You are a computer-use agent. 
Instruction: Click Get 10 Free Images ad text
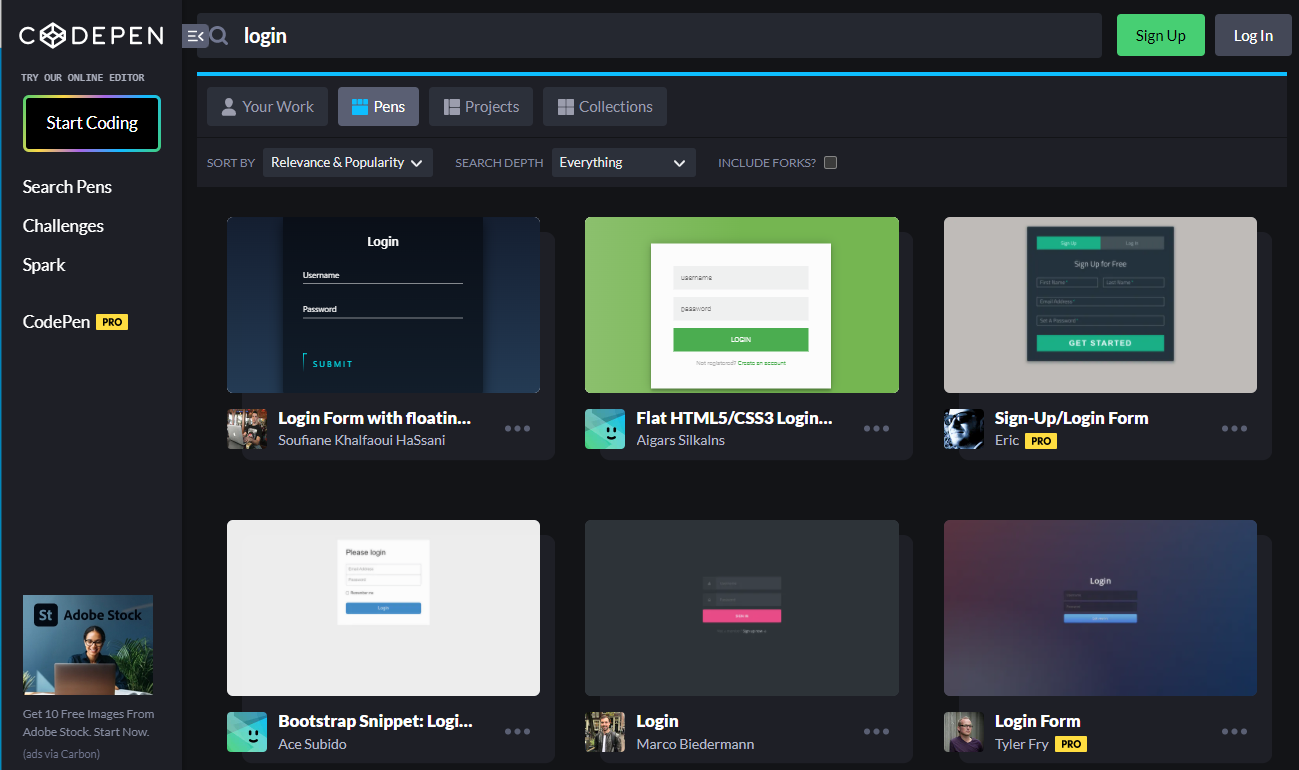click(x=88, y=722)
